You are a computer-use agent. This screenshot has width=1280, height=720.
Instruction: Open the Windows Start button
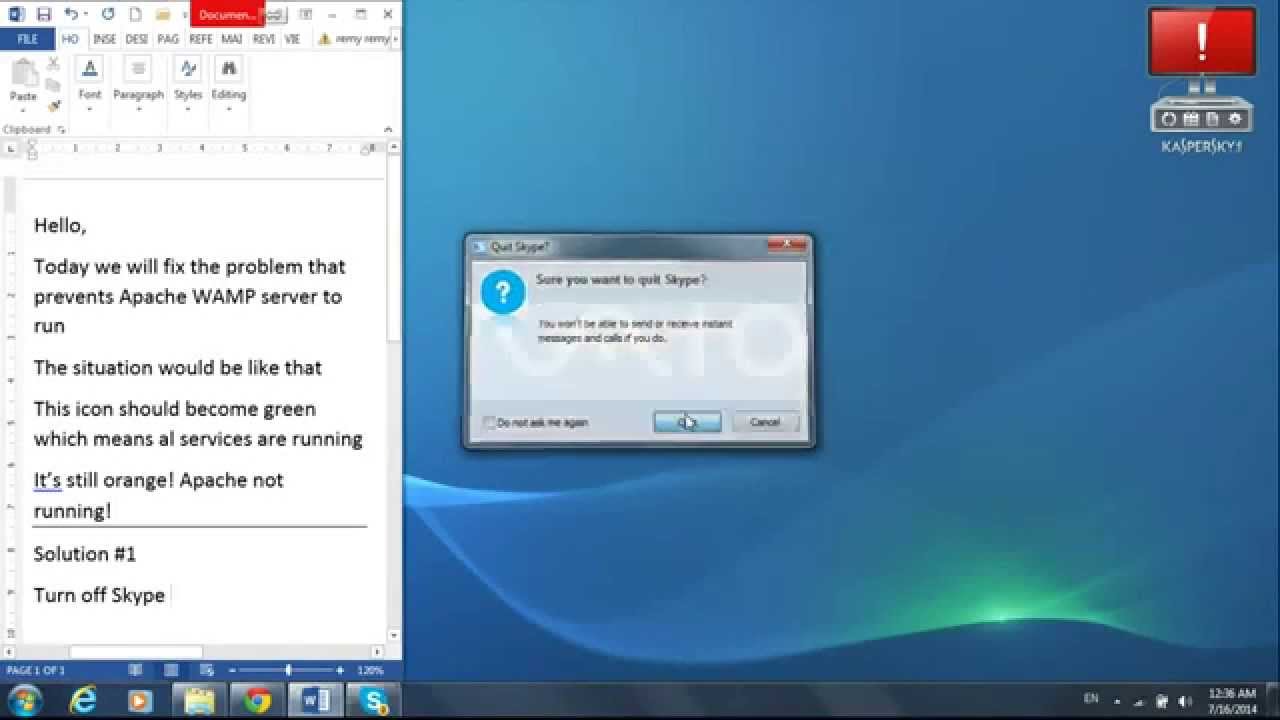point(24,700)
